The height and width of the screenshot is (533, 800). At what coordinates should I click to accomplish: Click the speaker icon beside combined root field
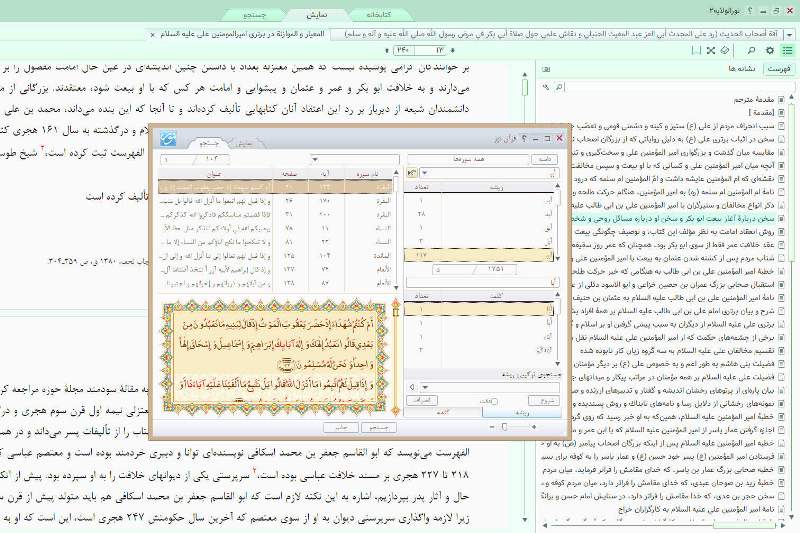click(412, 387)
